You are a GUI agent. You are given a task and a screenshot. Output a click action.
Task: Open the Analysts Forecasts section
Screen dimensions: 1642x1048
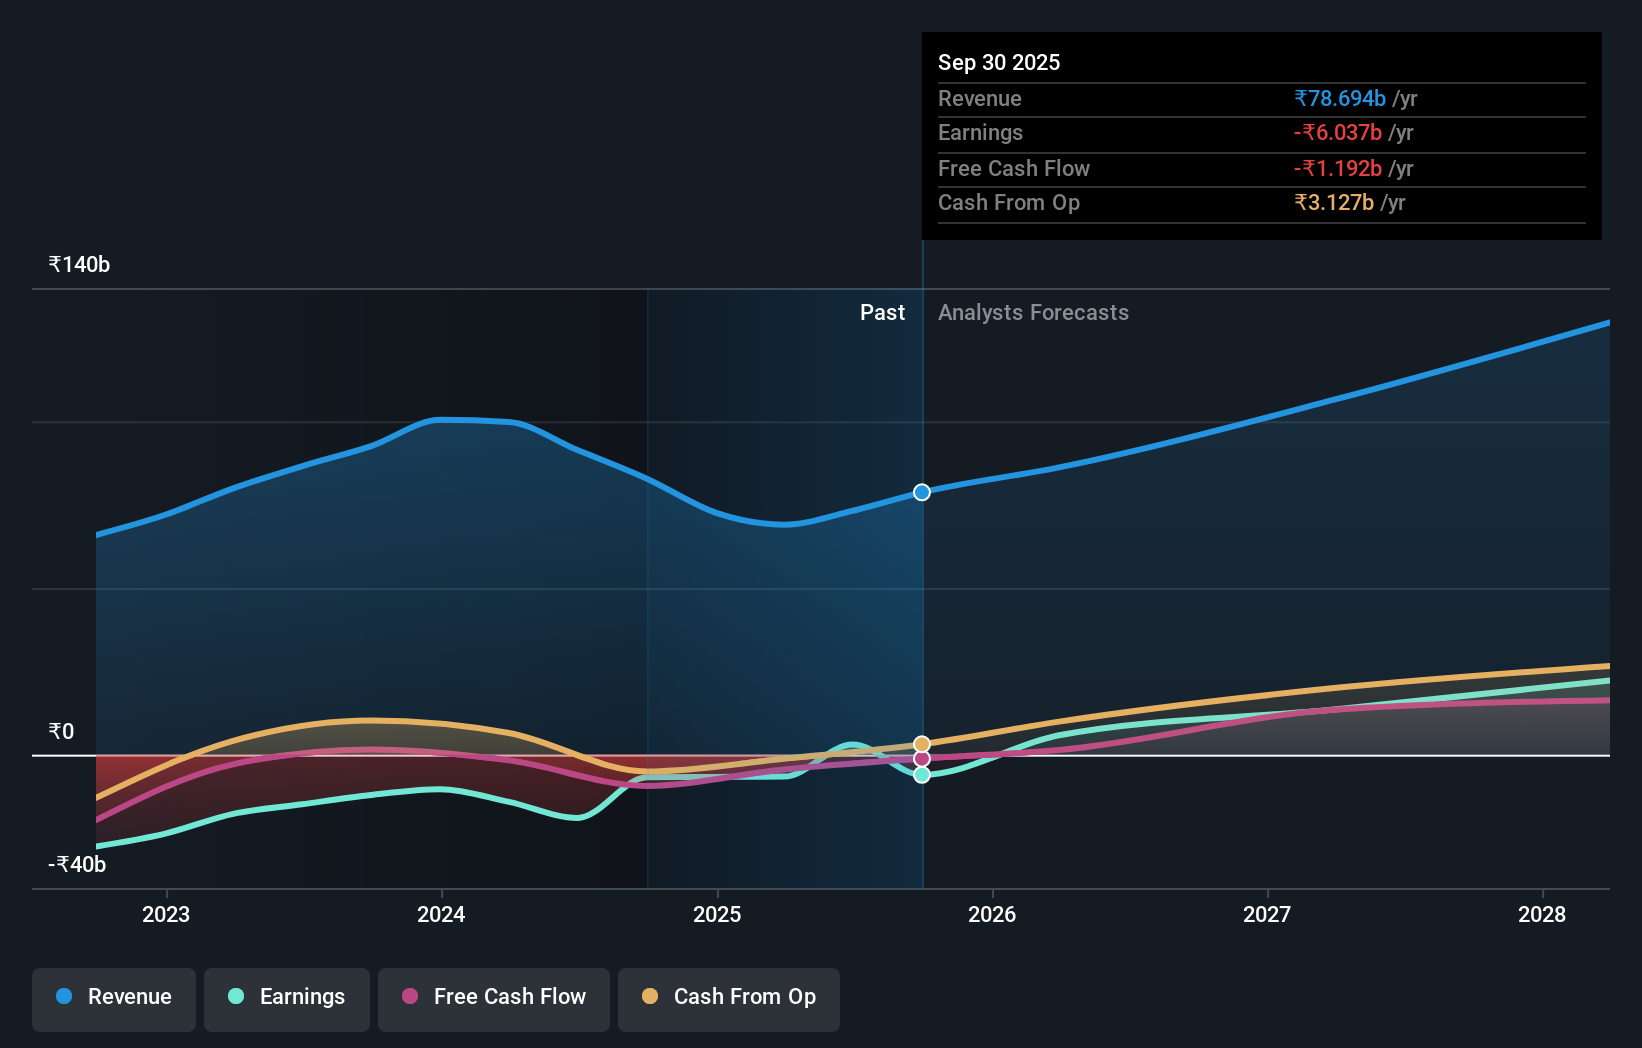pyautogui.click(x=1033, y=312)
